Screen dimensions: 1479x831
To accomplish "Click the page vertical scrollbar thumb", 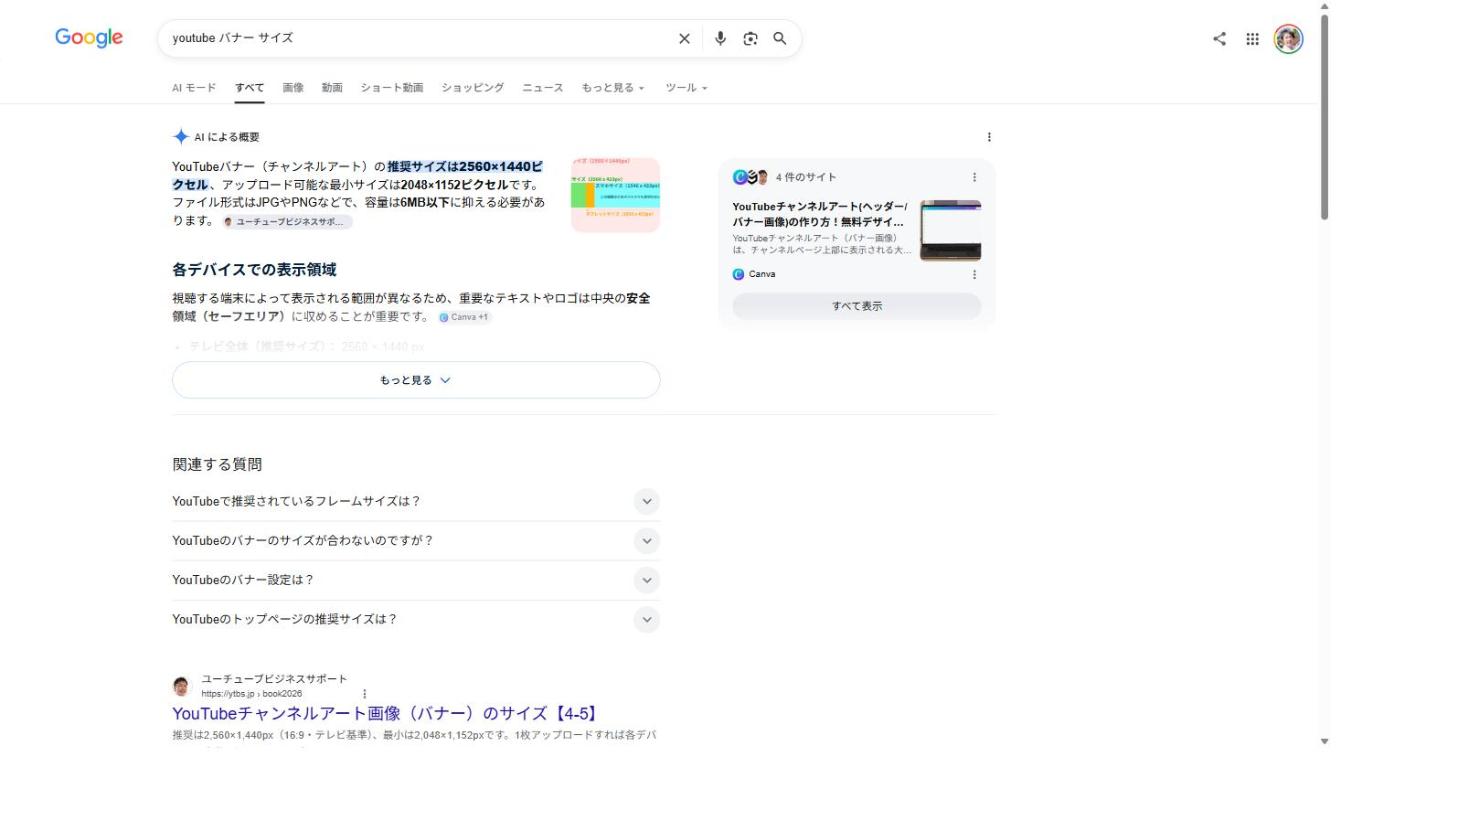I will pyautogui.click(x=1325, y=115).
